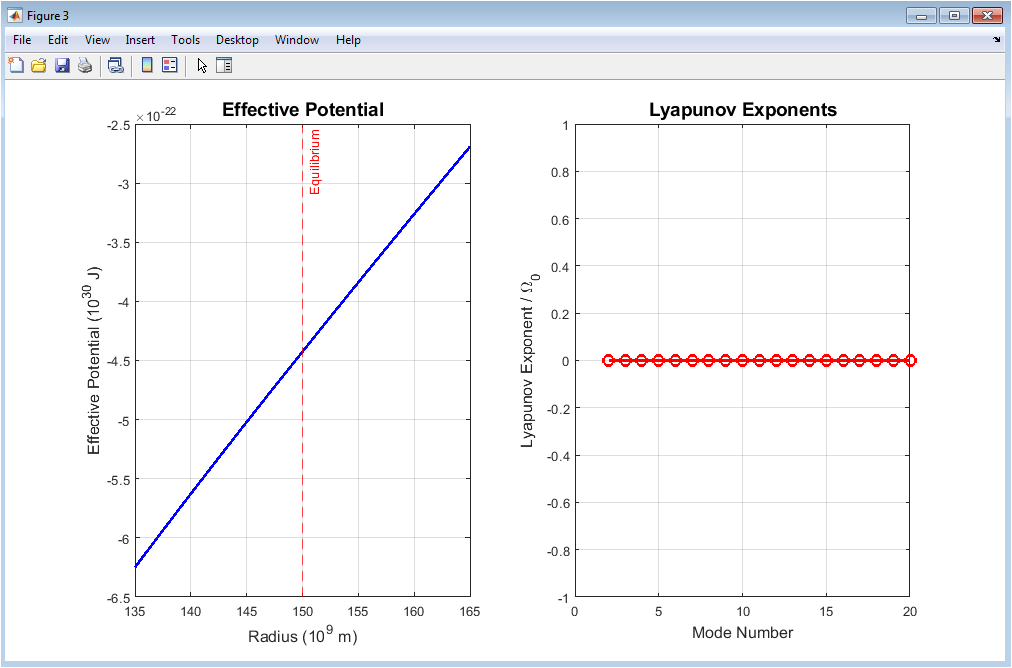Click the New Figure toolbar icon
Image resolution: width=1012 pixels, height=668 pixels.
(15, 66)
